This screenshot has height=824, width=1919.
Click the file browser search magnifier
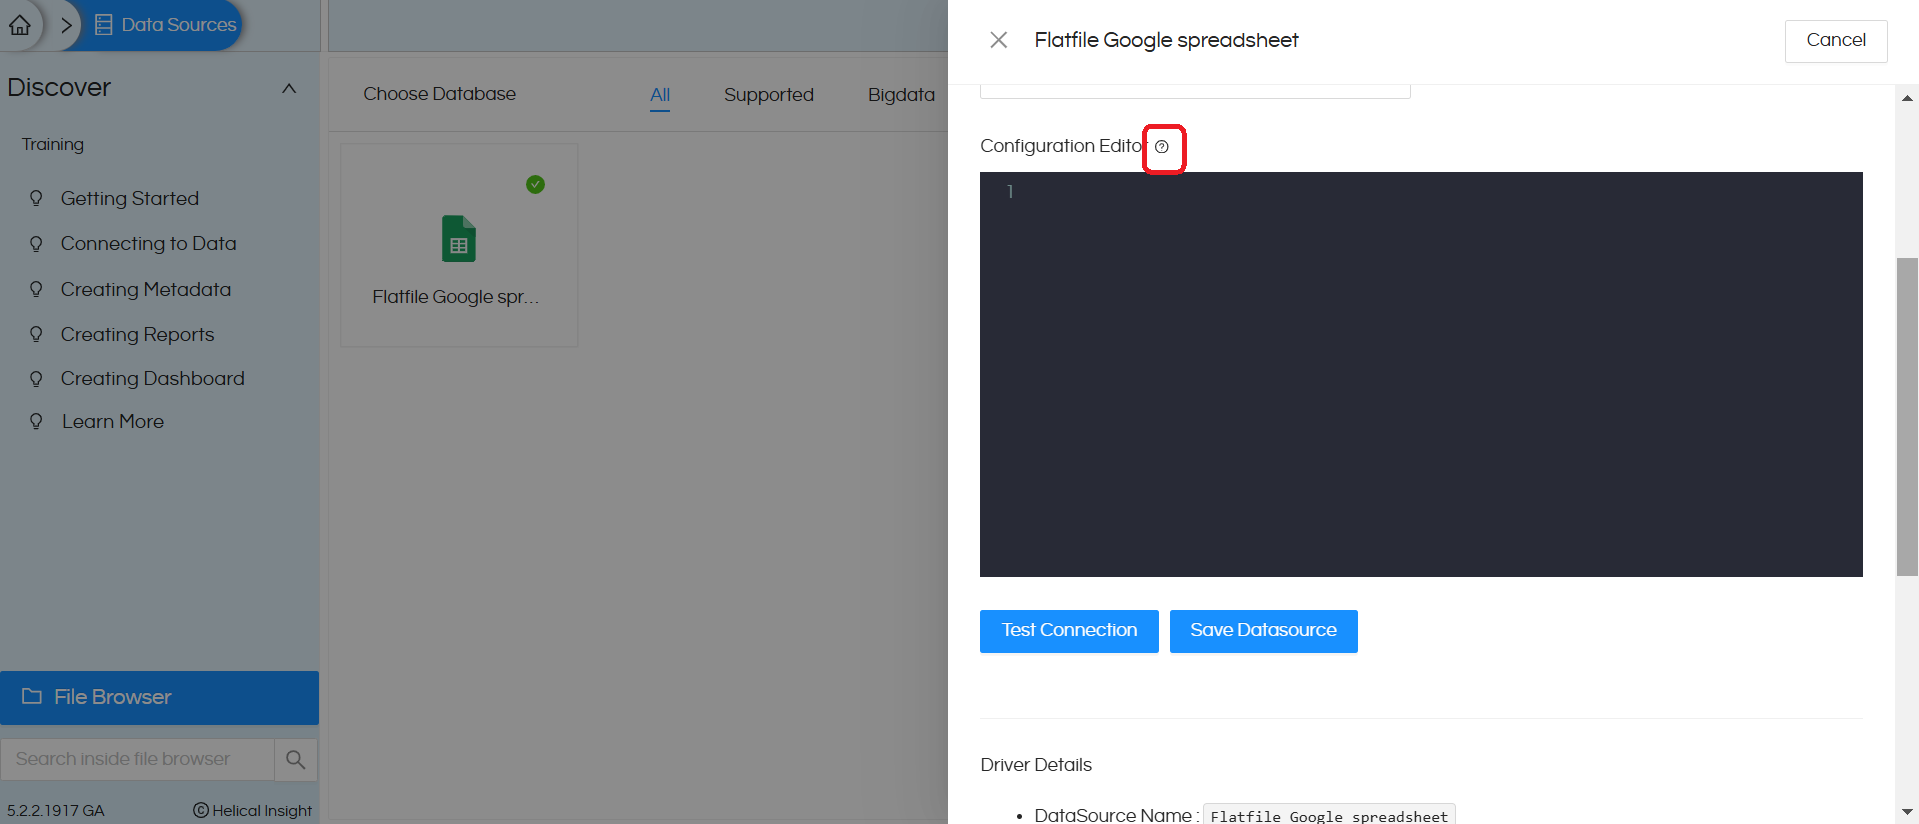[296, 759]
